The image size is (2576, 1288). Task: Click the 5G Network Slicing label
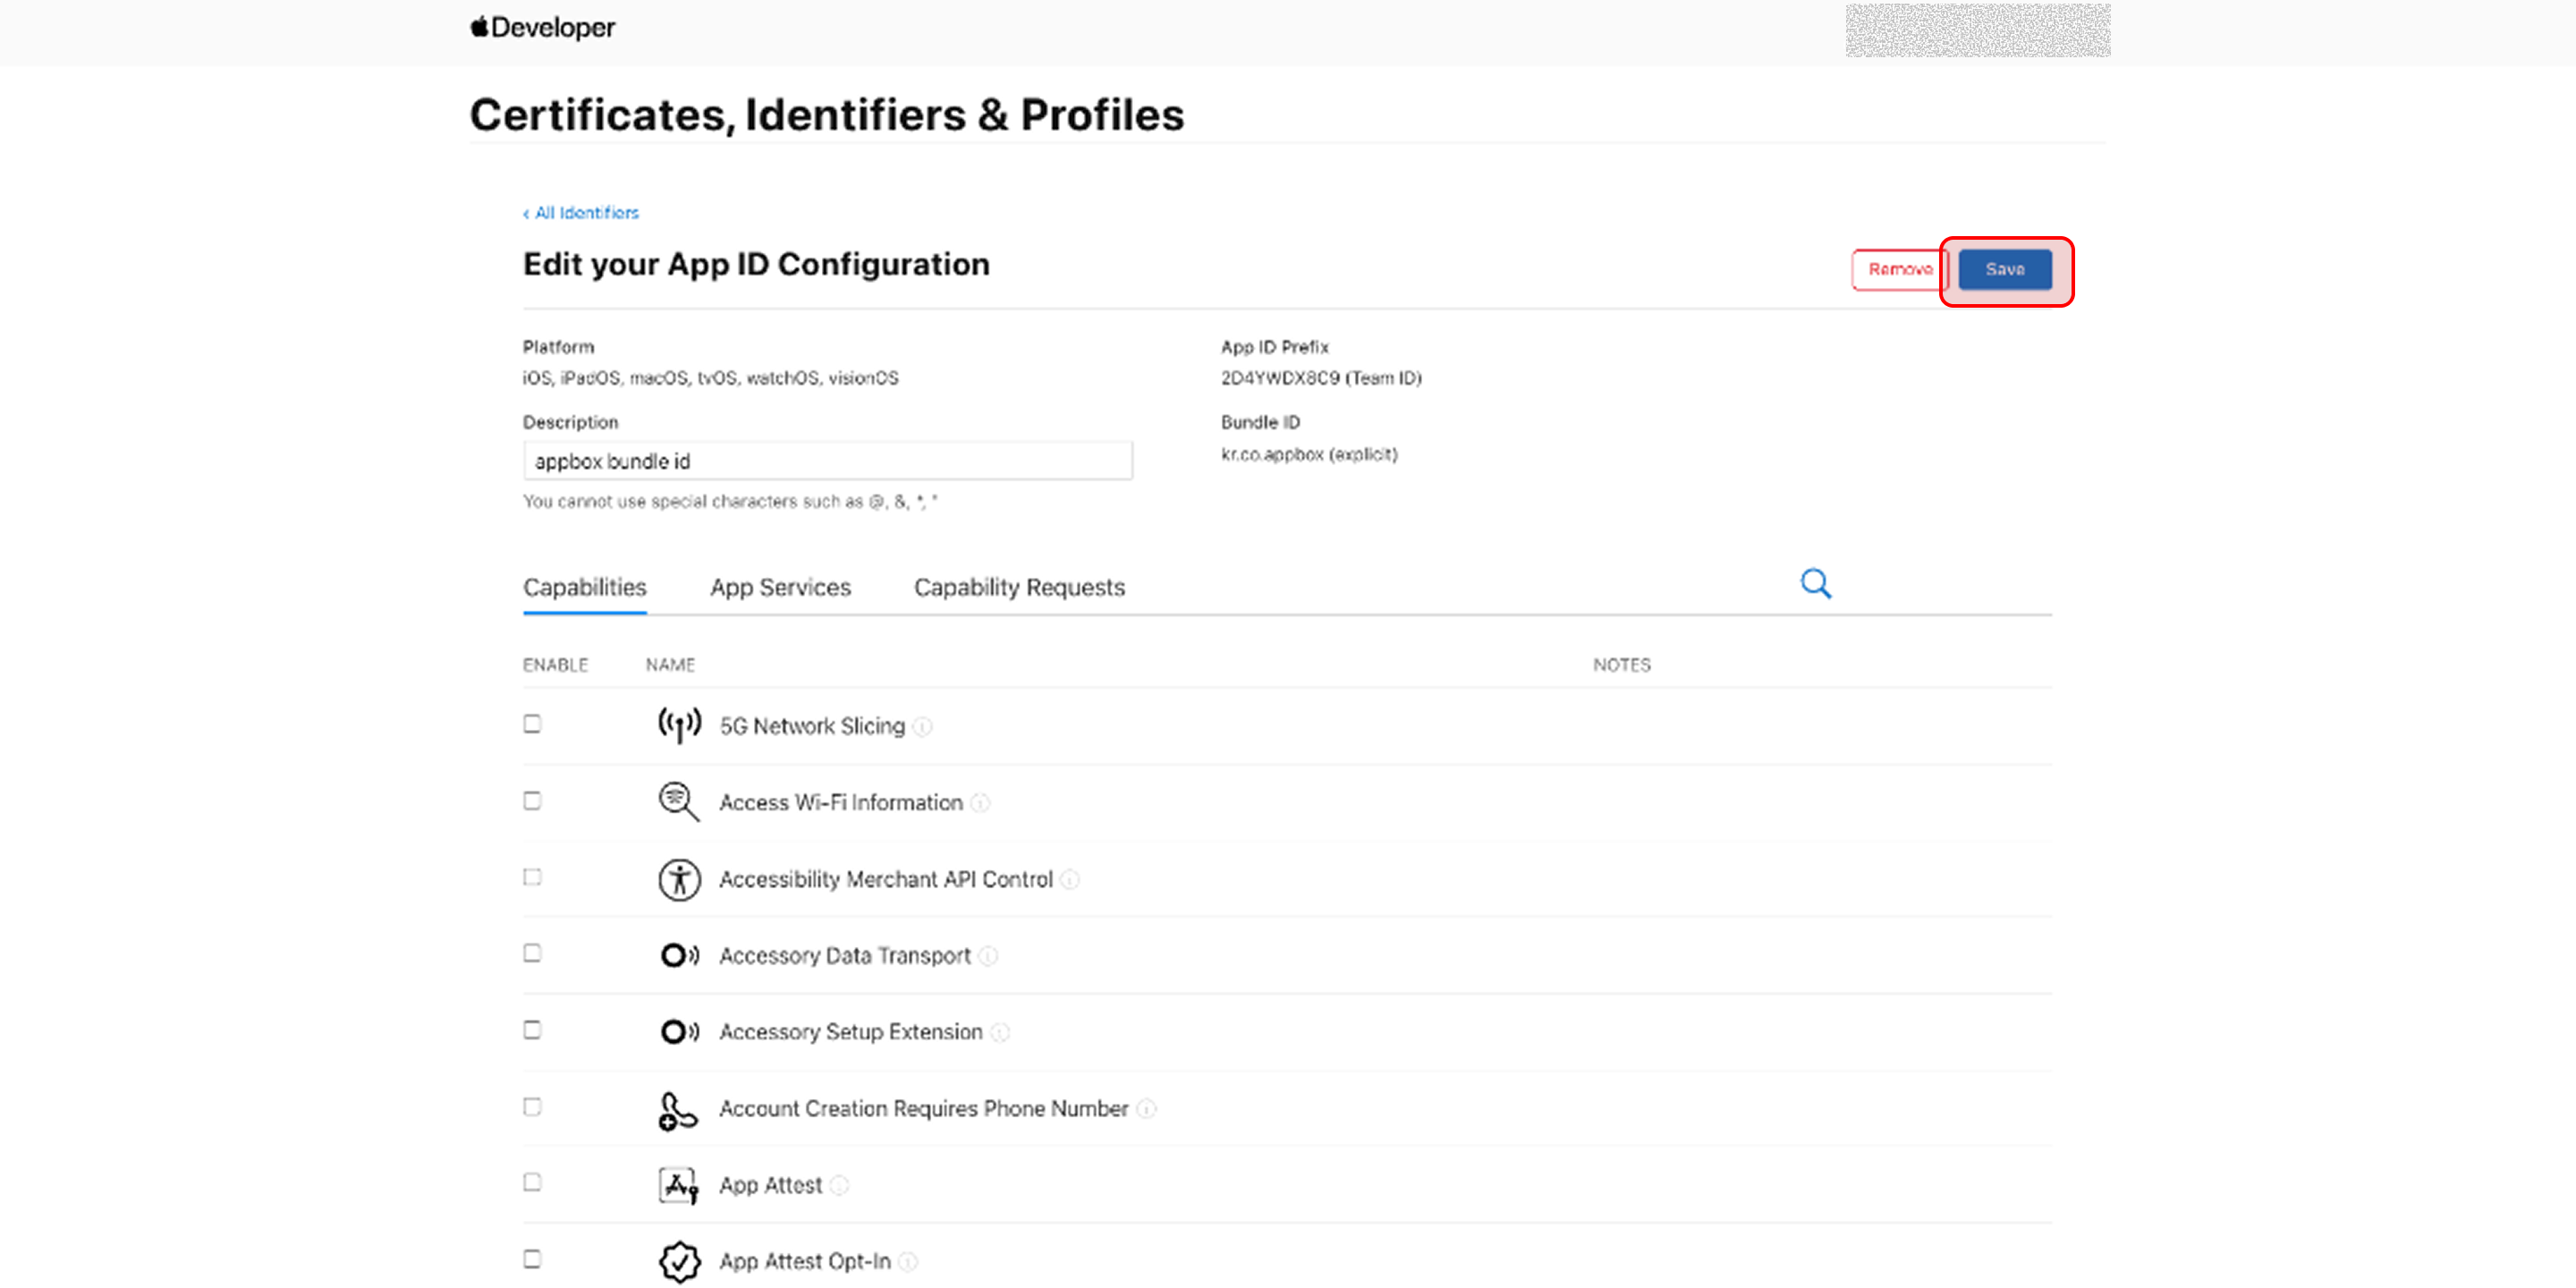812,727
